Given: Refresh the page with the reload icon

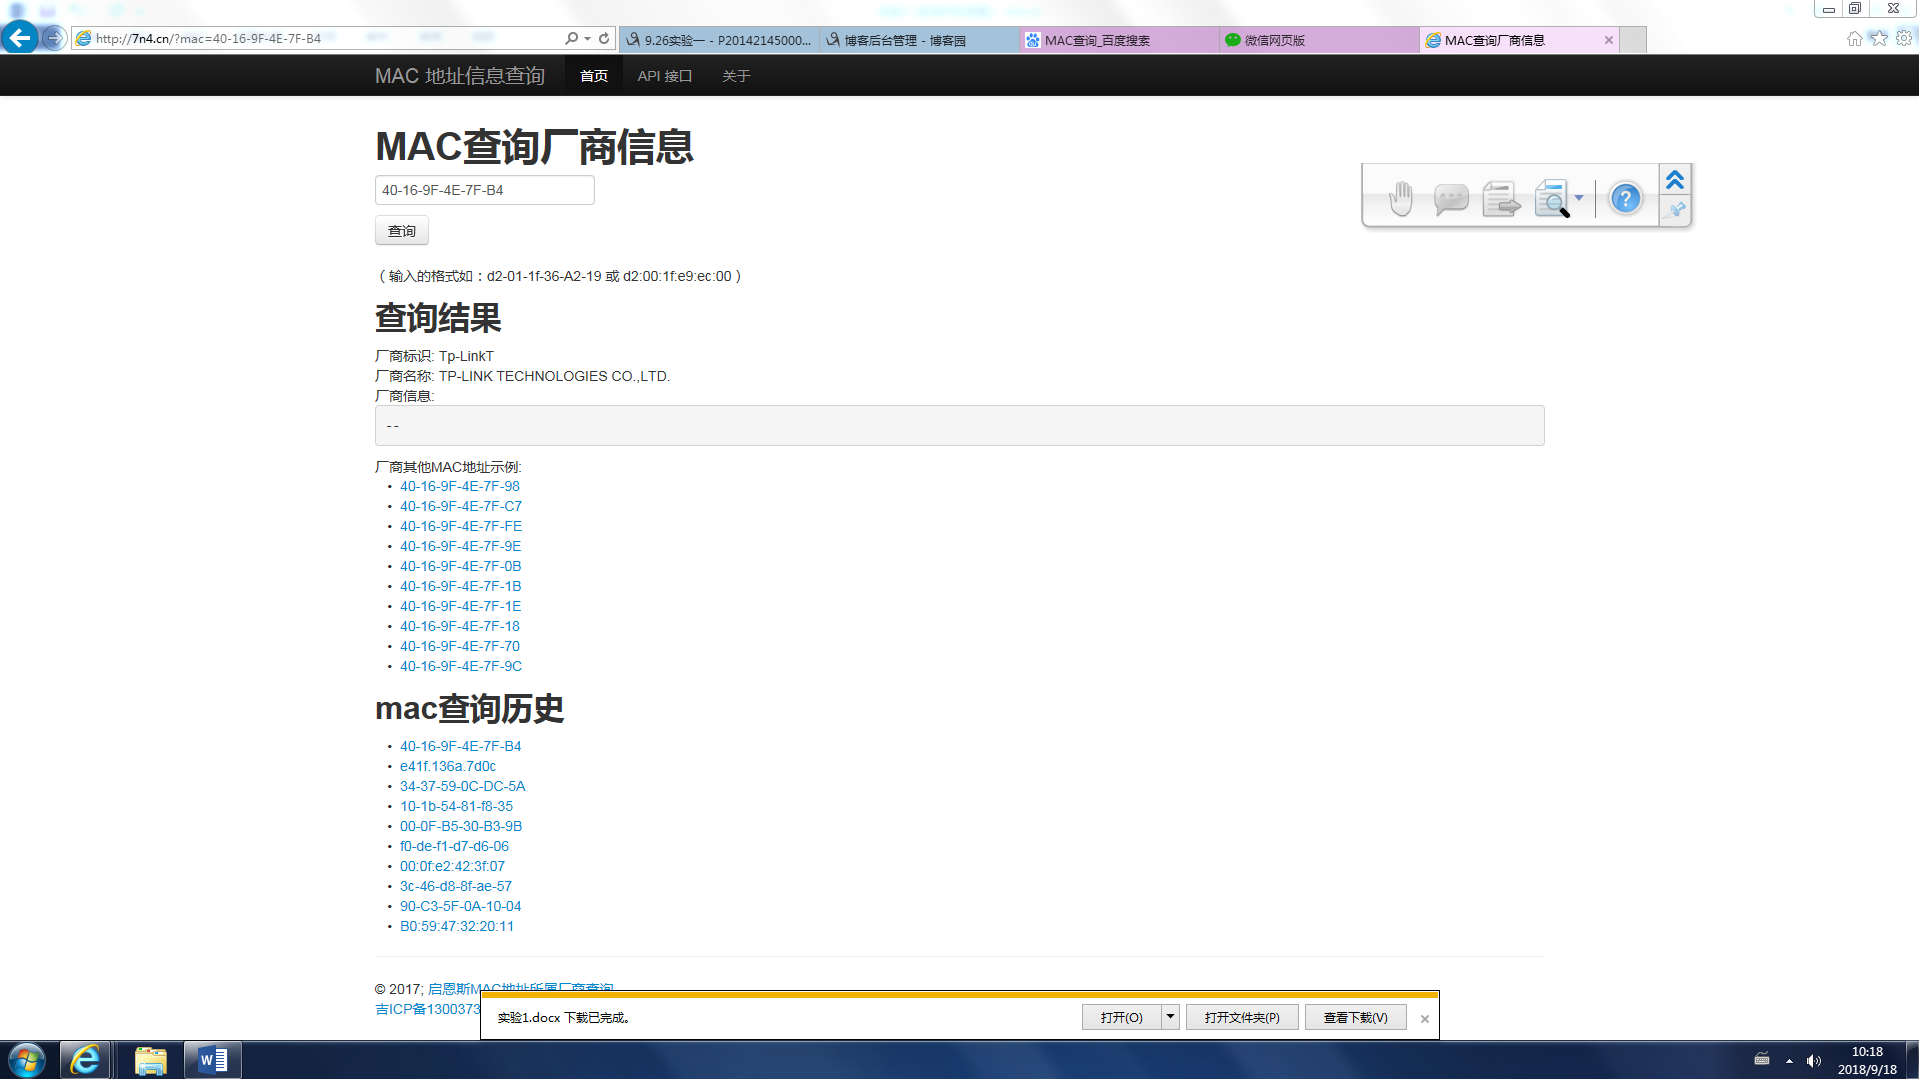Looking at the screenshot, I should point(604,38).
